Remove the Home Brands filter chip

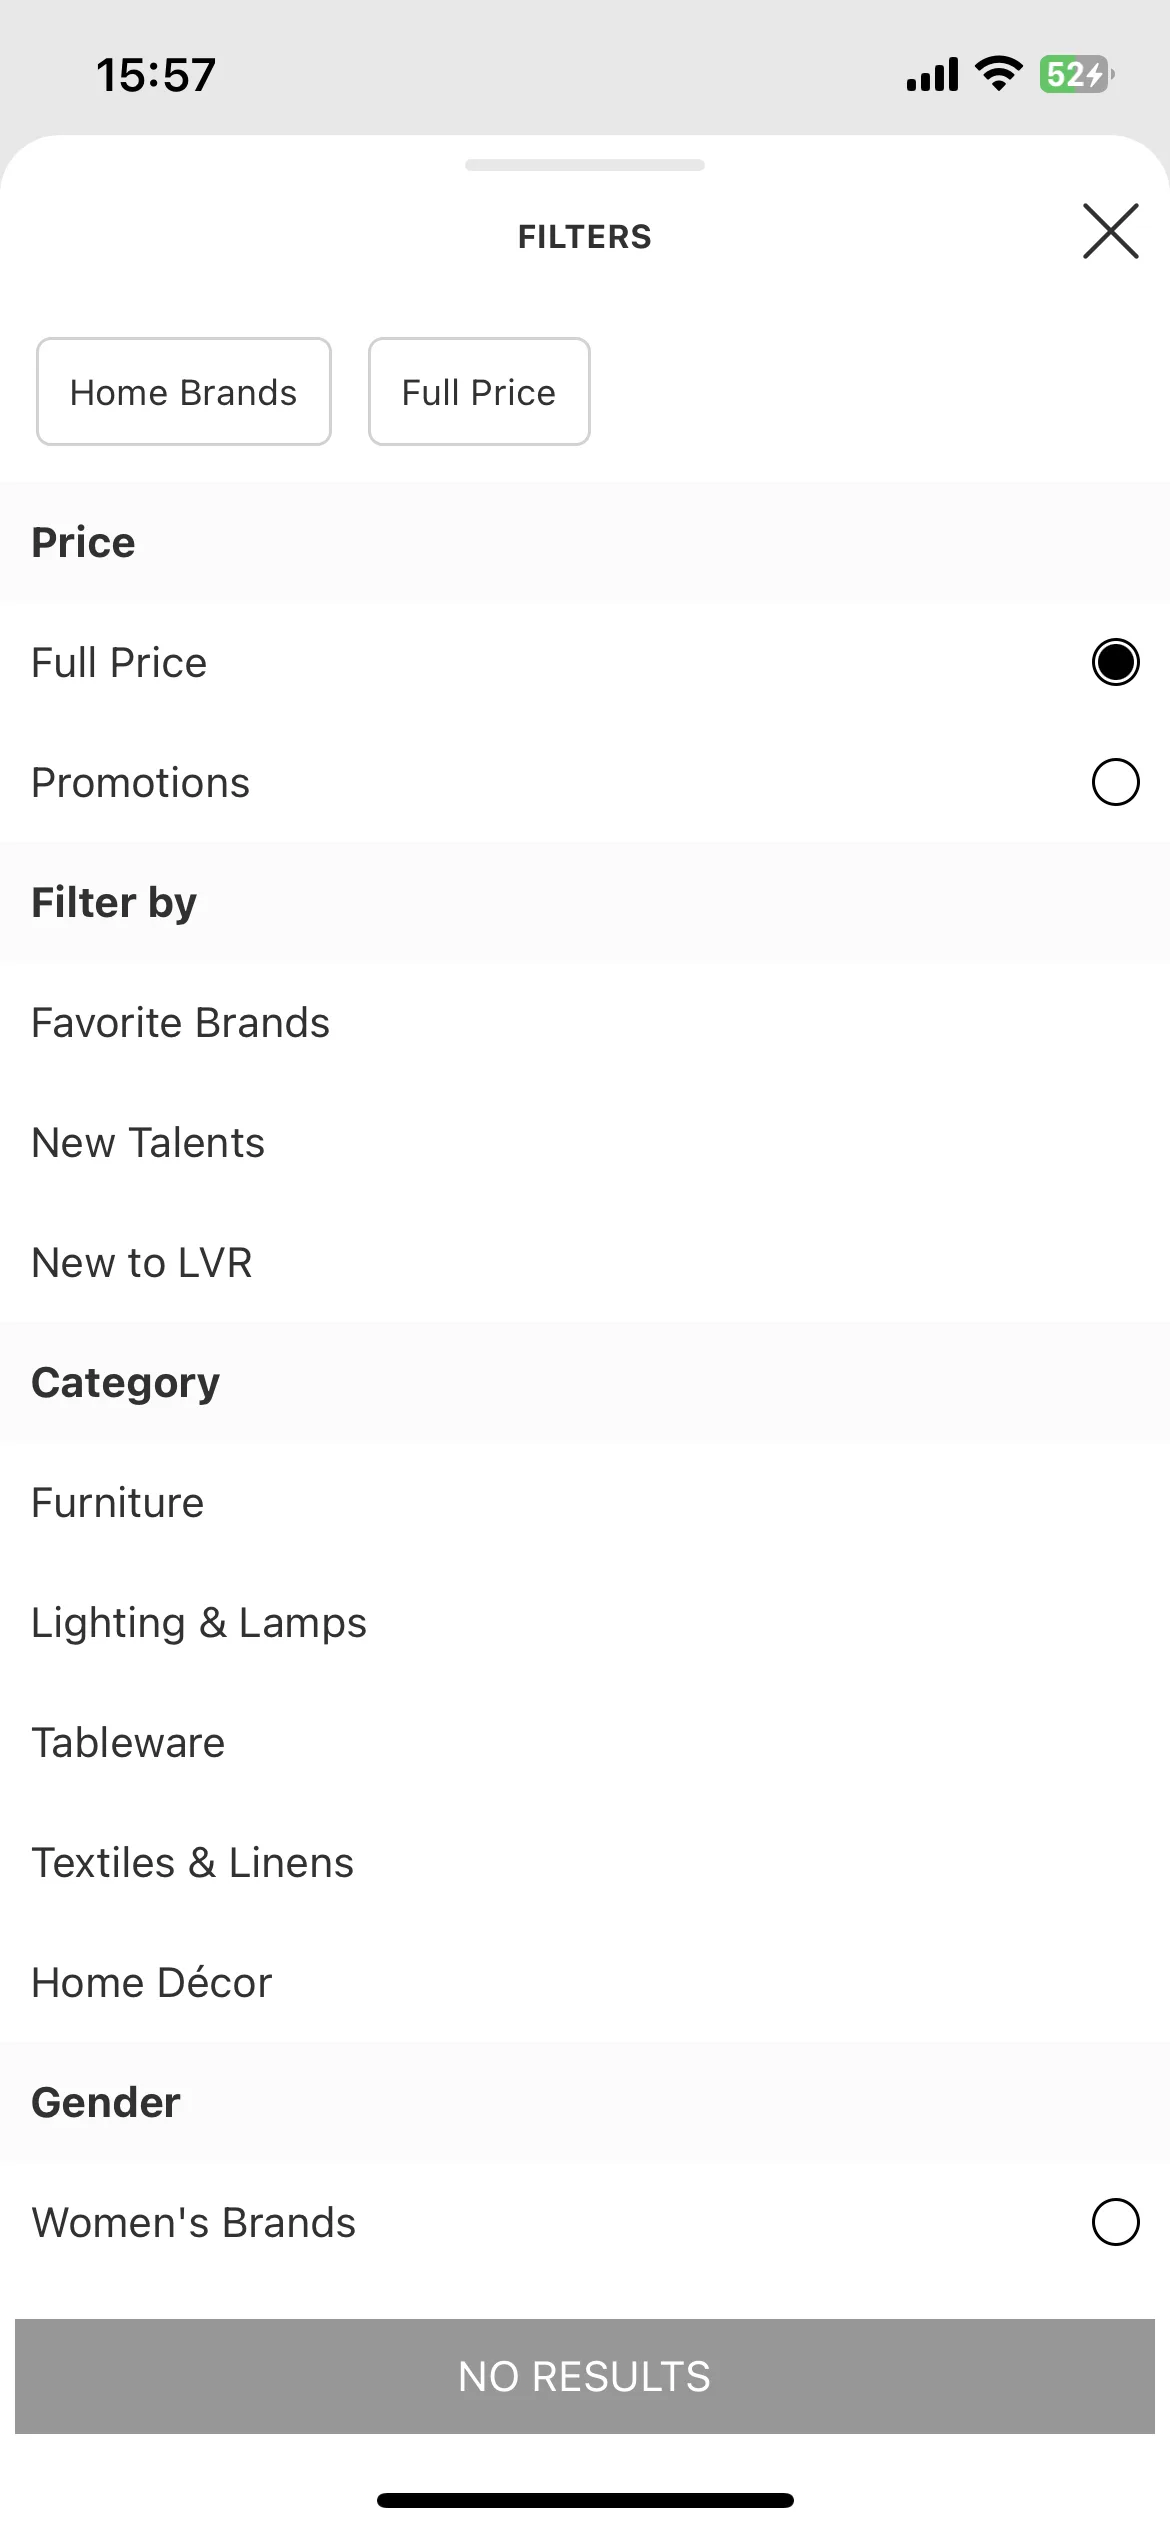click(x=184, y=391)
